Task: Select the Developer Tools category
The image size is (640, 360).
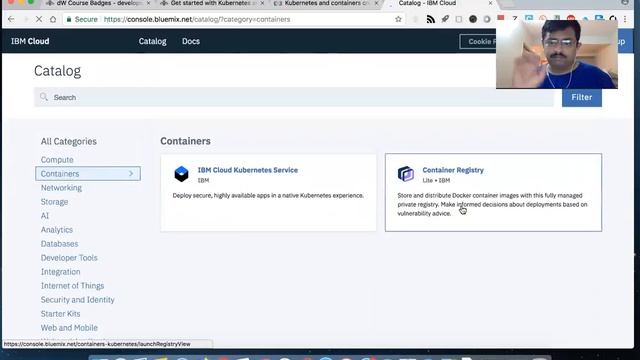Action: tap(69, 258)
